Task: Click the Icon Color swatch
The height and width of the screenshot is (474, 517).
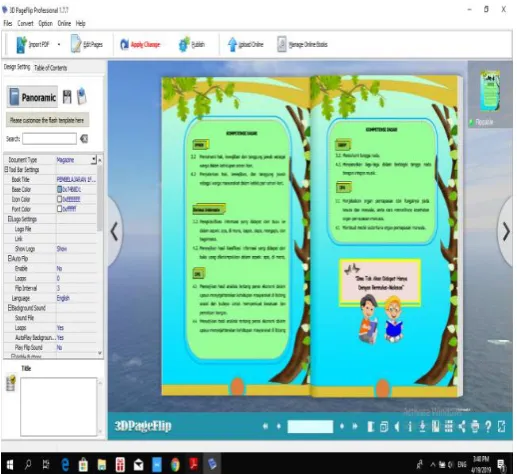Action: point(59,199)
